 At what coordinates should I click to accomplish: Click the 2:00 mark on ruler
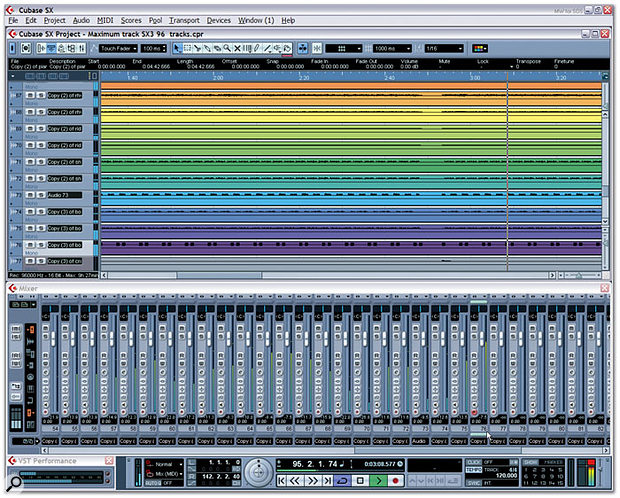218,78
